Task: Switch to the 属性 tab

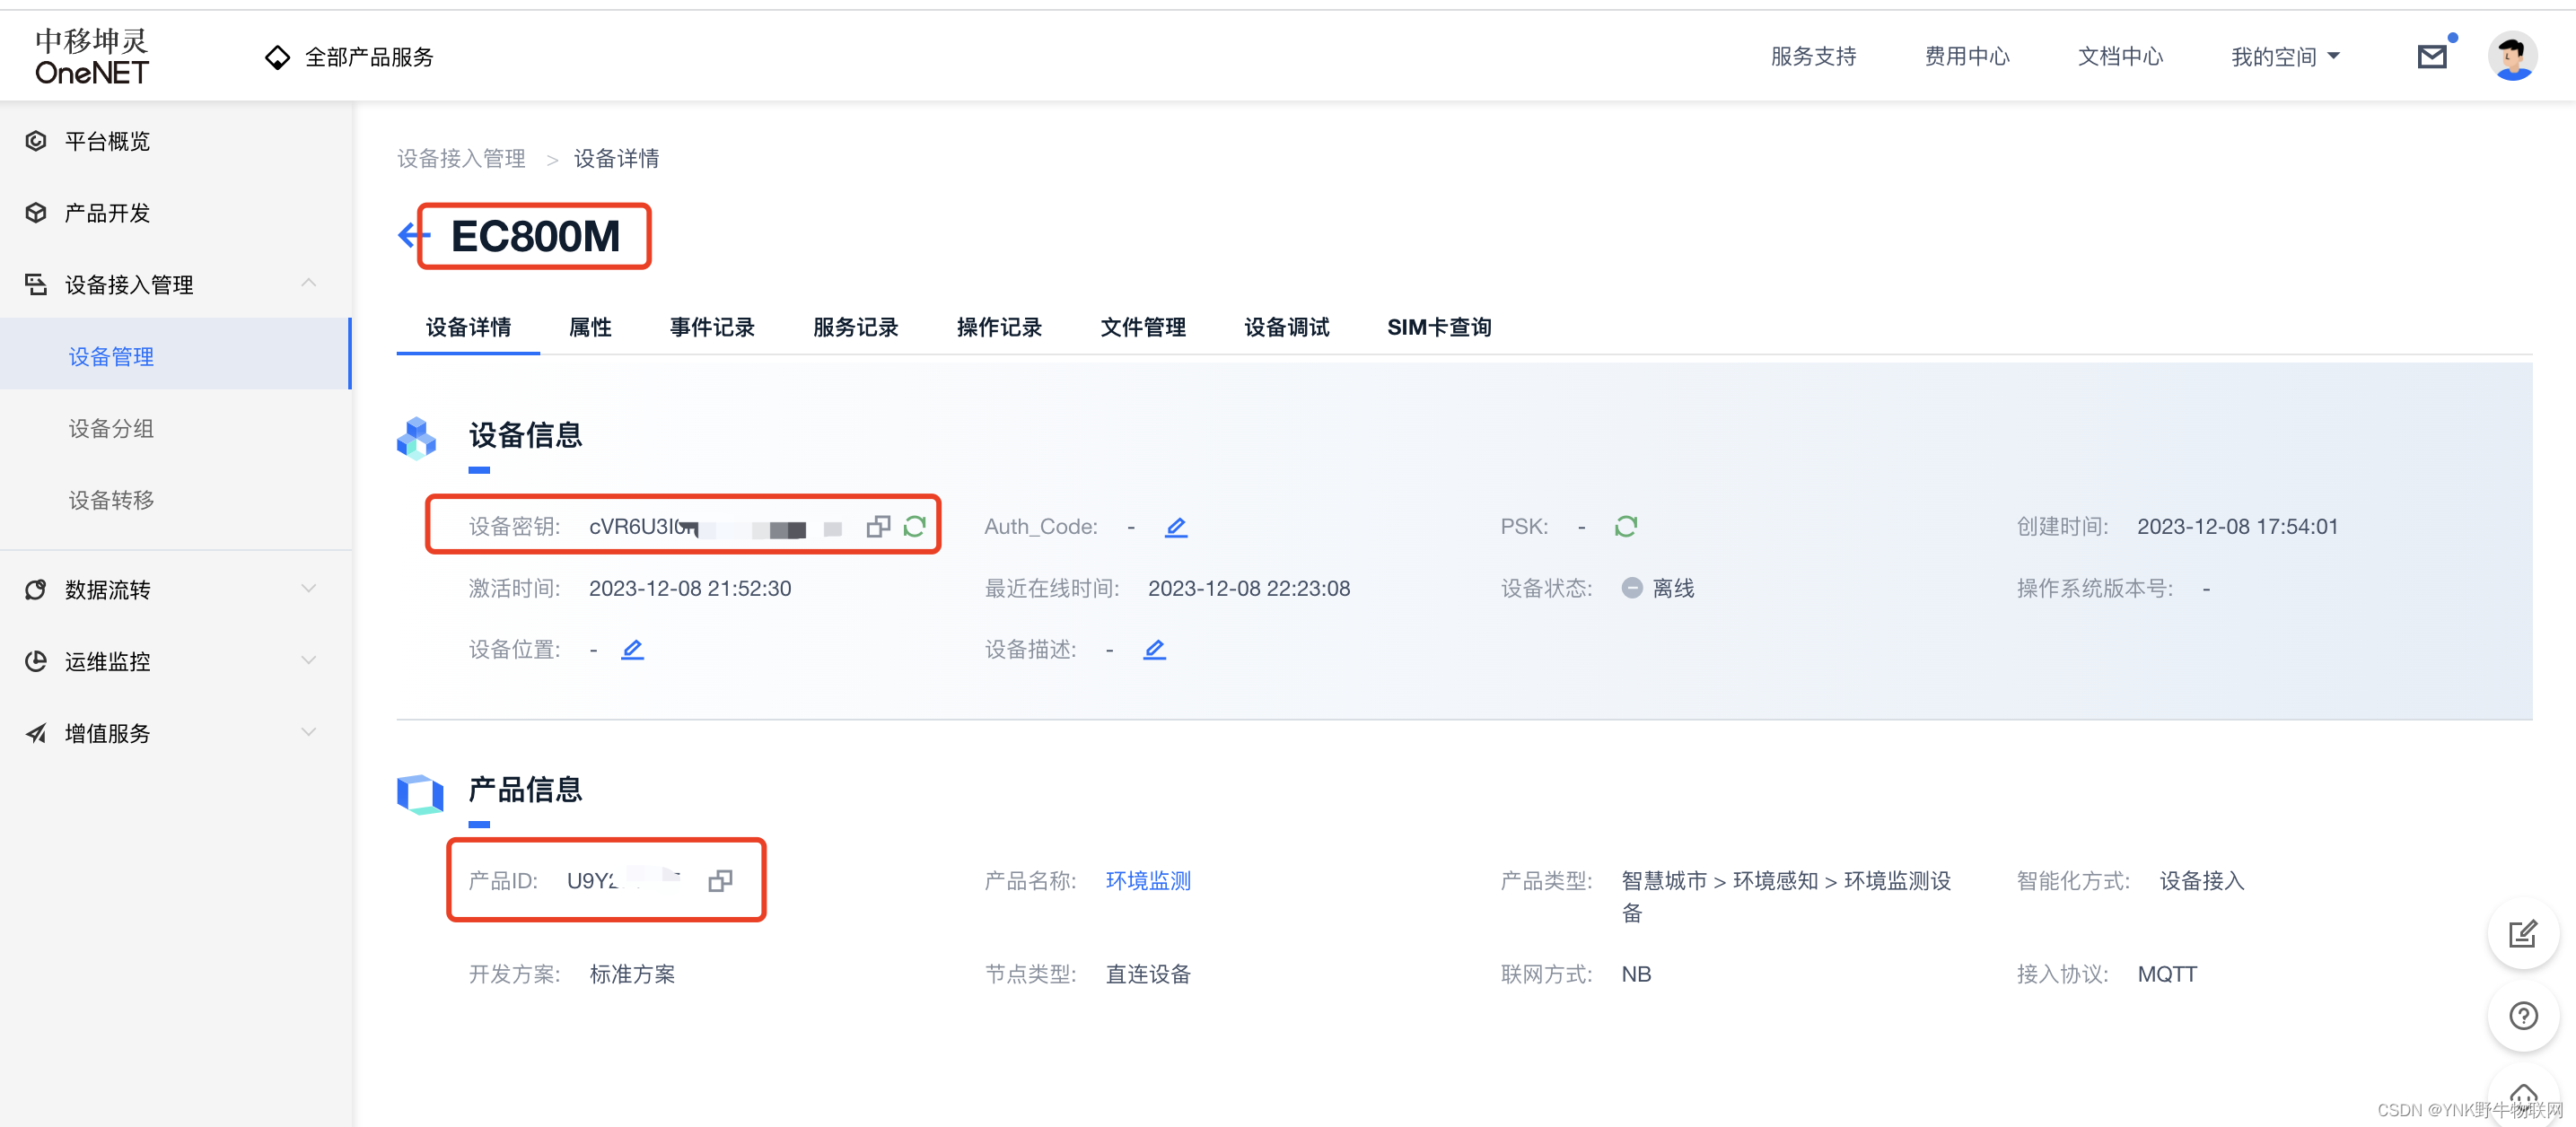Action: tap(590, 327)
